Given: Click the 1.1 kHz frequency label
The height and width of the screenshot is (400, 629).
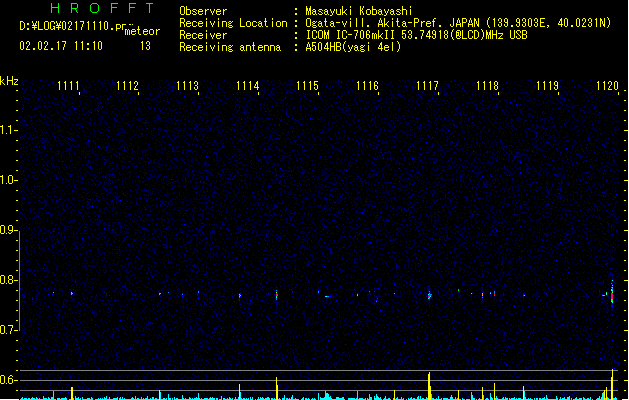Looking at the screenshot, I should tap(8, 130).
